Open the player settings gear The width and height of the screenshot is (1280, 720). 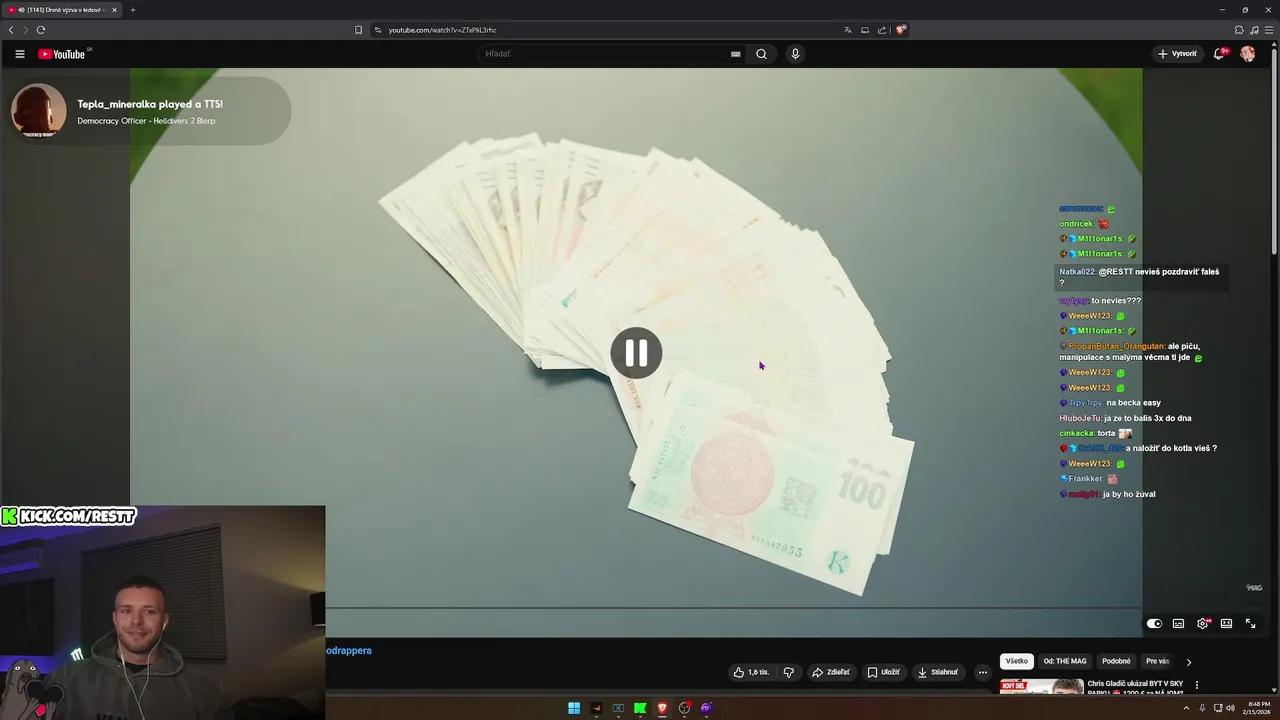click(x=1203, y=624)
